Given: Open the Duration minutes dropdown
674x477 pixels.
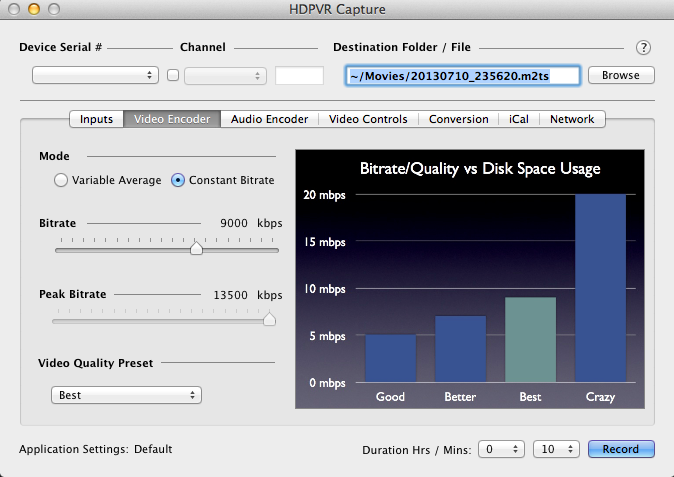Looking at the screenshot, I should pyautogui.click(x=556, y=449).
